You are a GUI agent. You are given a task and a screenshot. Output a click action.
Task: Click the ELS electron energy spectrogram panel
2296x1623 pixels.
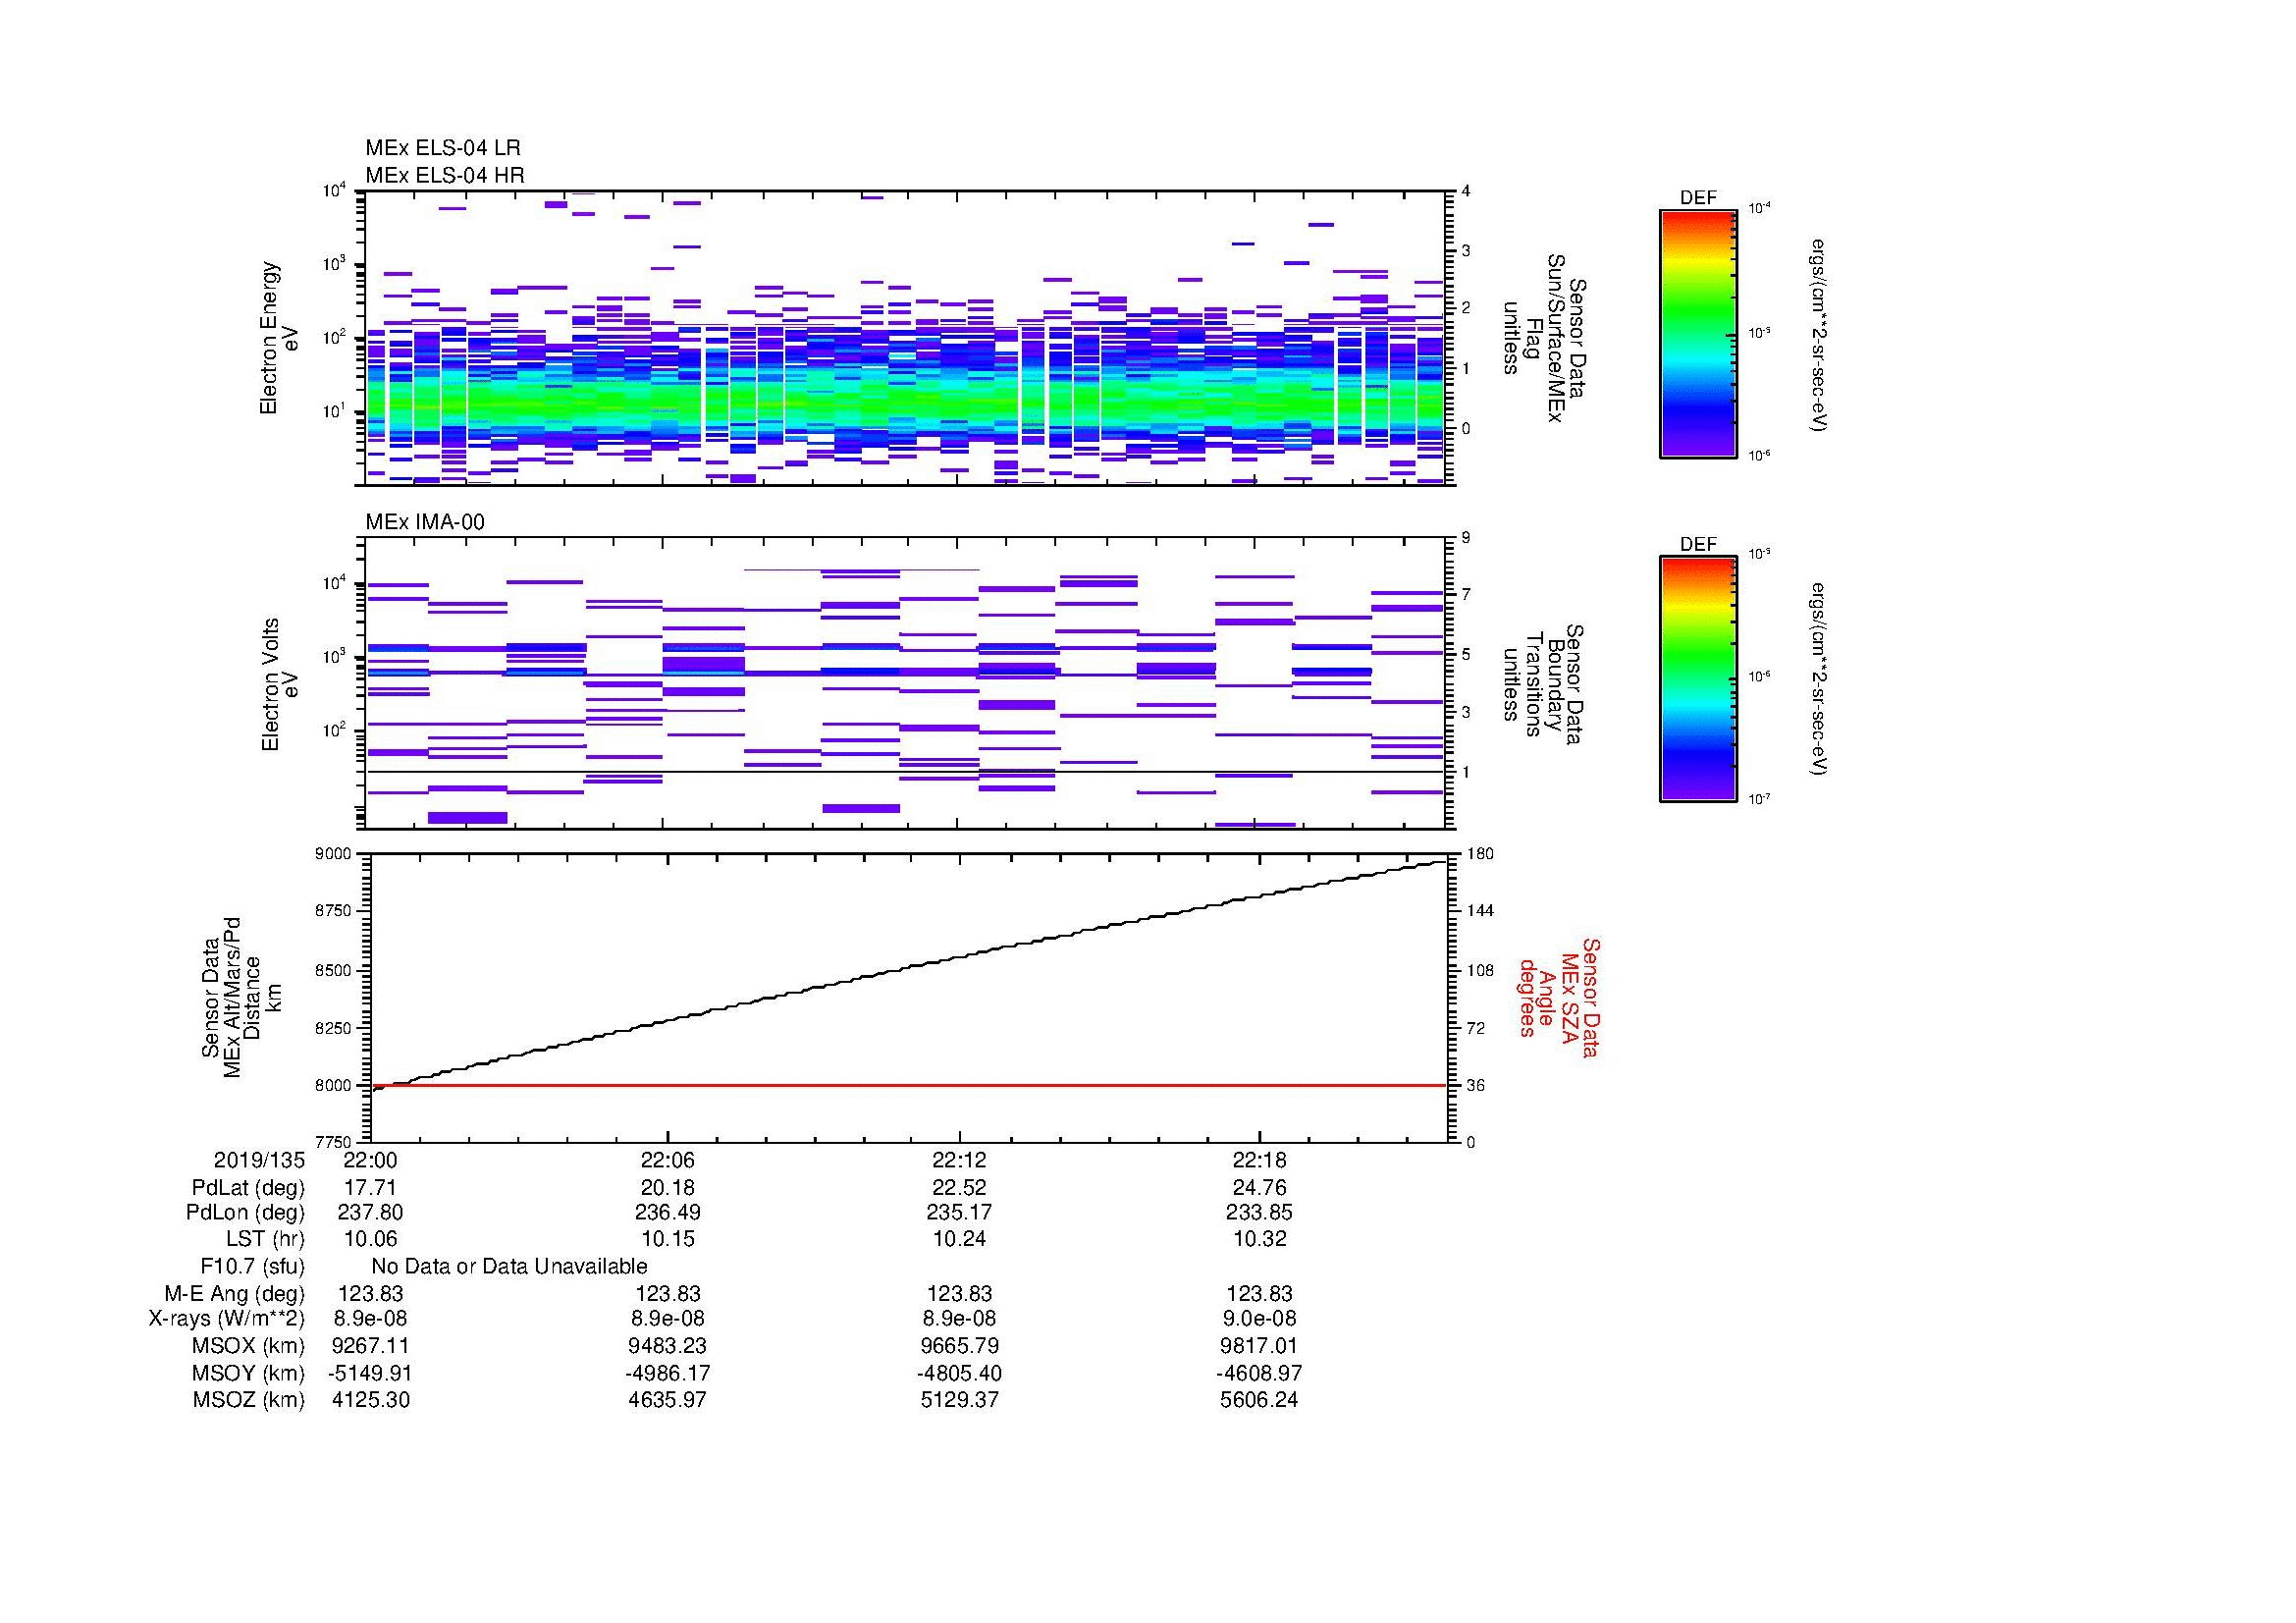tap(905, 338)
